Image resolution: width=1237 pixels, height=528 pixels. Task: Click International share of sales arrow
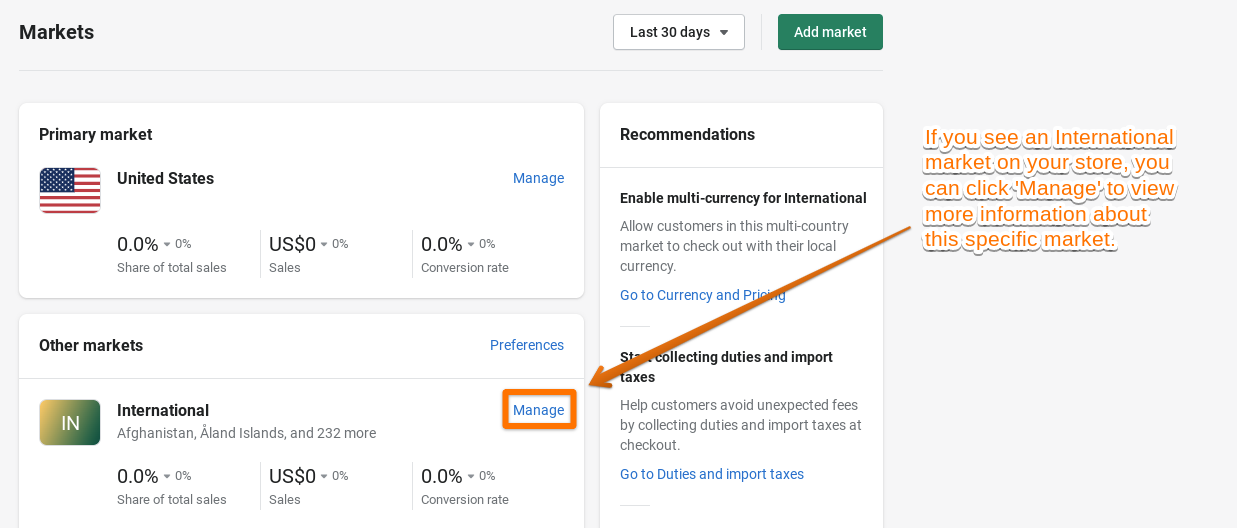(167, 476)
